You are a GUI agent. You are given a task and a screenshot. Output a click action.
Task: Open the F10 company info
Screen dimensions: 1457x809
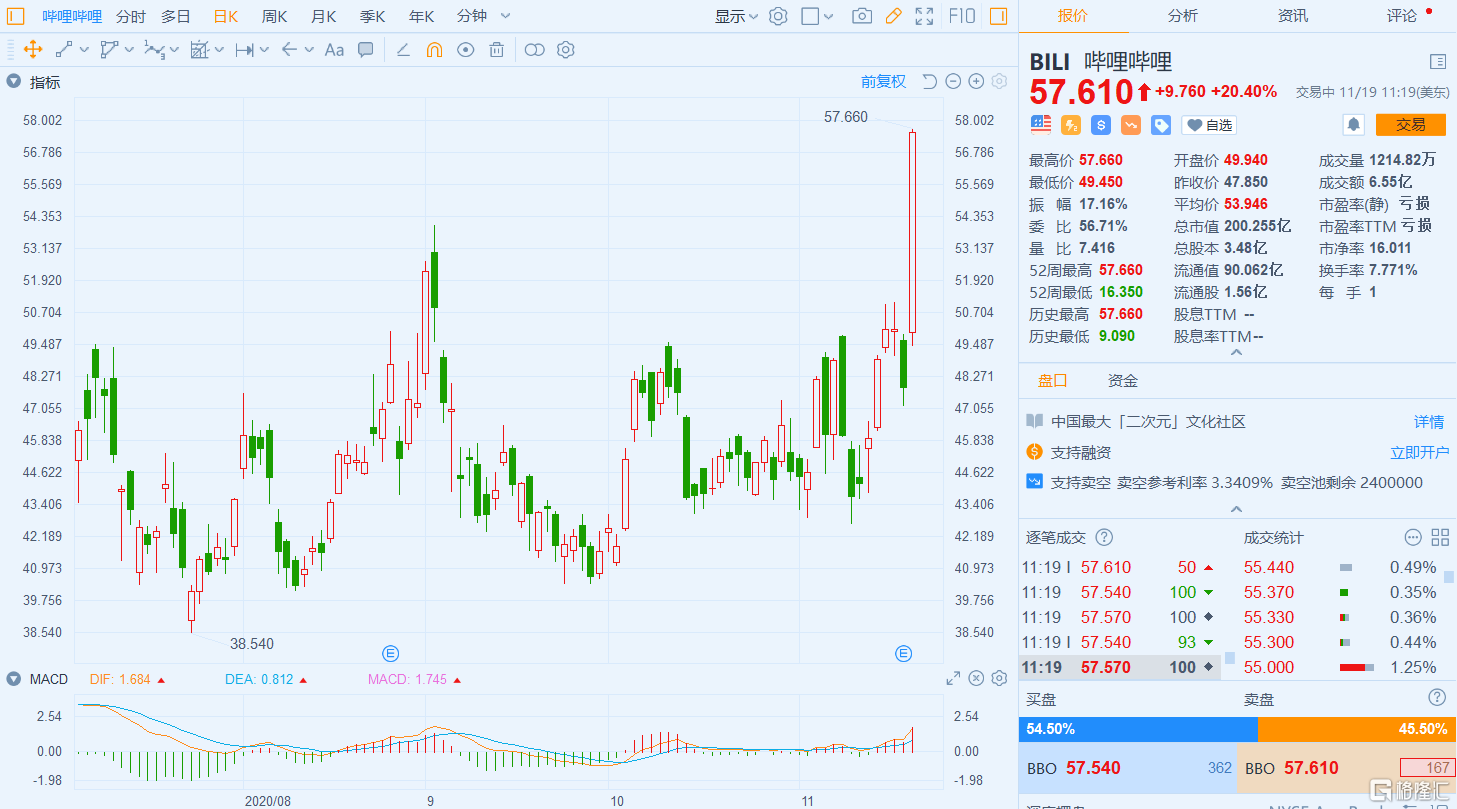(x=962, y=16)
